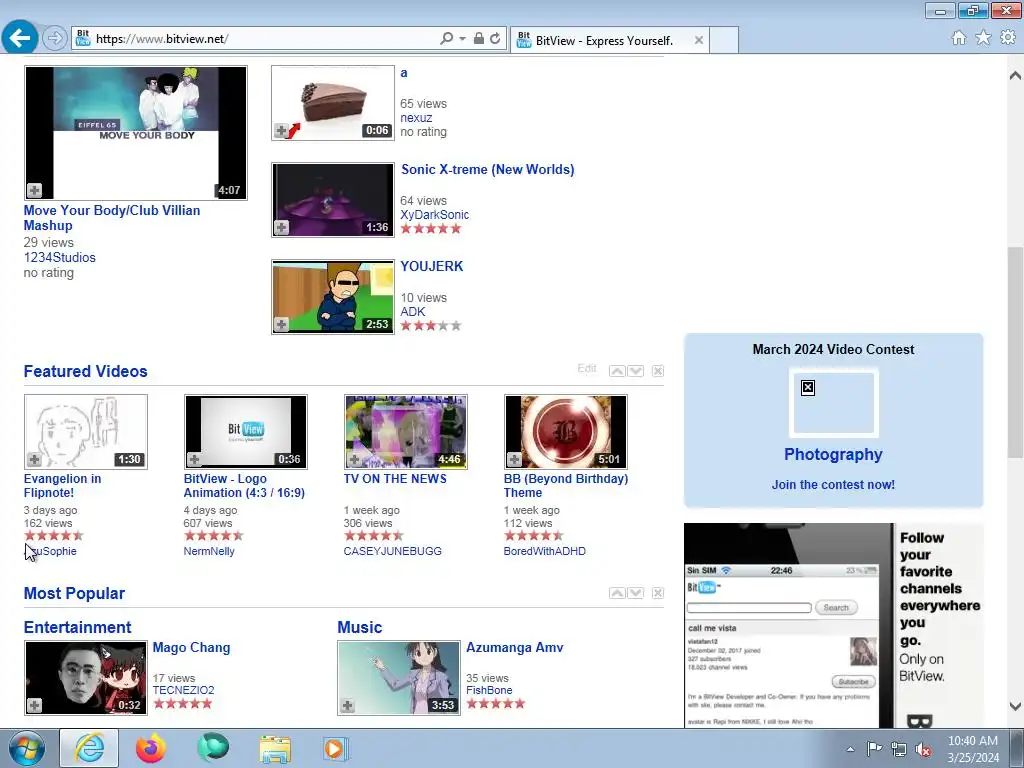The image size is (1024, 768).
Task: Open a new blank tab
Action: 724,40
